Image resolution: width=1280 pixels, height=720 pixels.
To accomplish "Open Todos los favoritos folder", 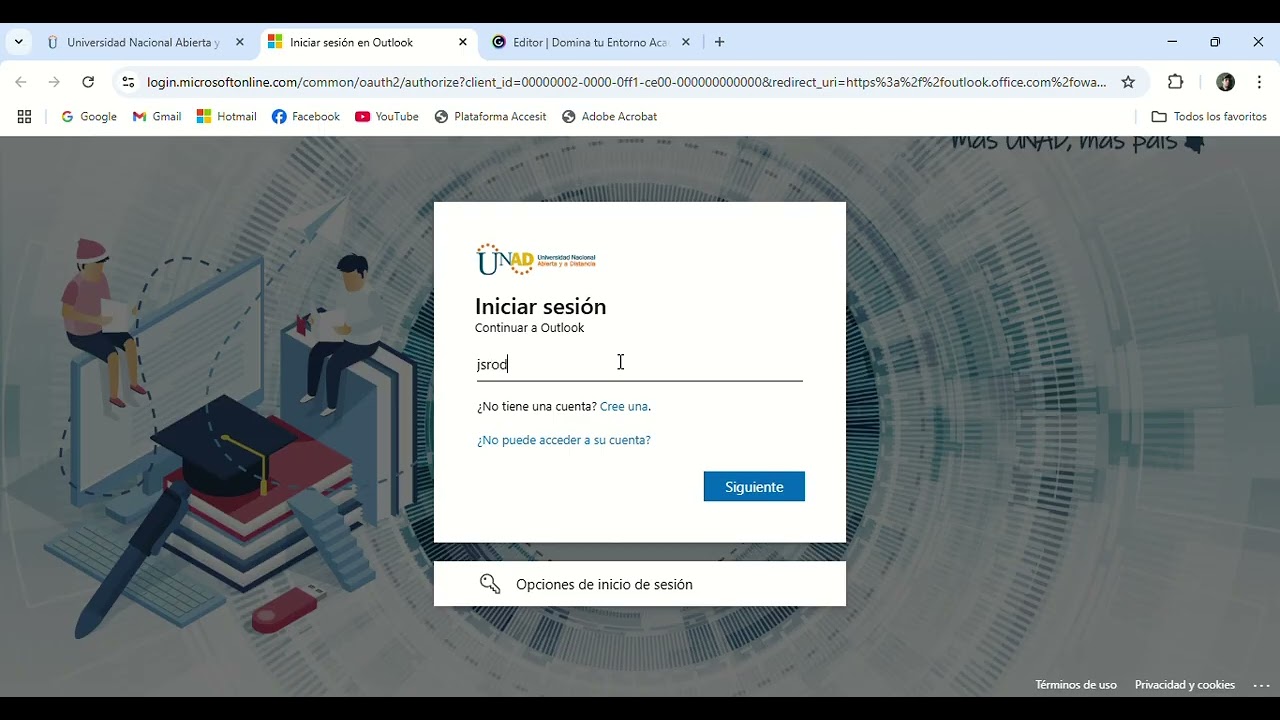I will coord(1209,117).
